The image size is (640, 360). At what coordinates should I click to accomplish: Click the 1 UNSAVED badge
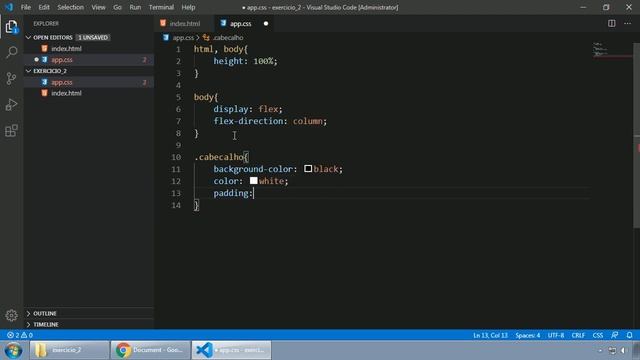tap(93, 38)
